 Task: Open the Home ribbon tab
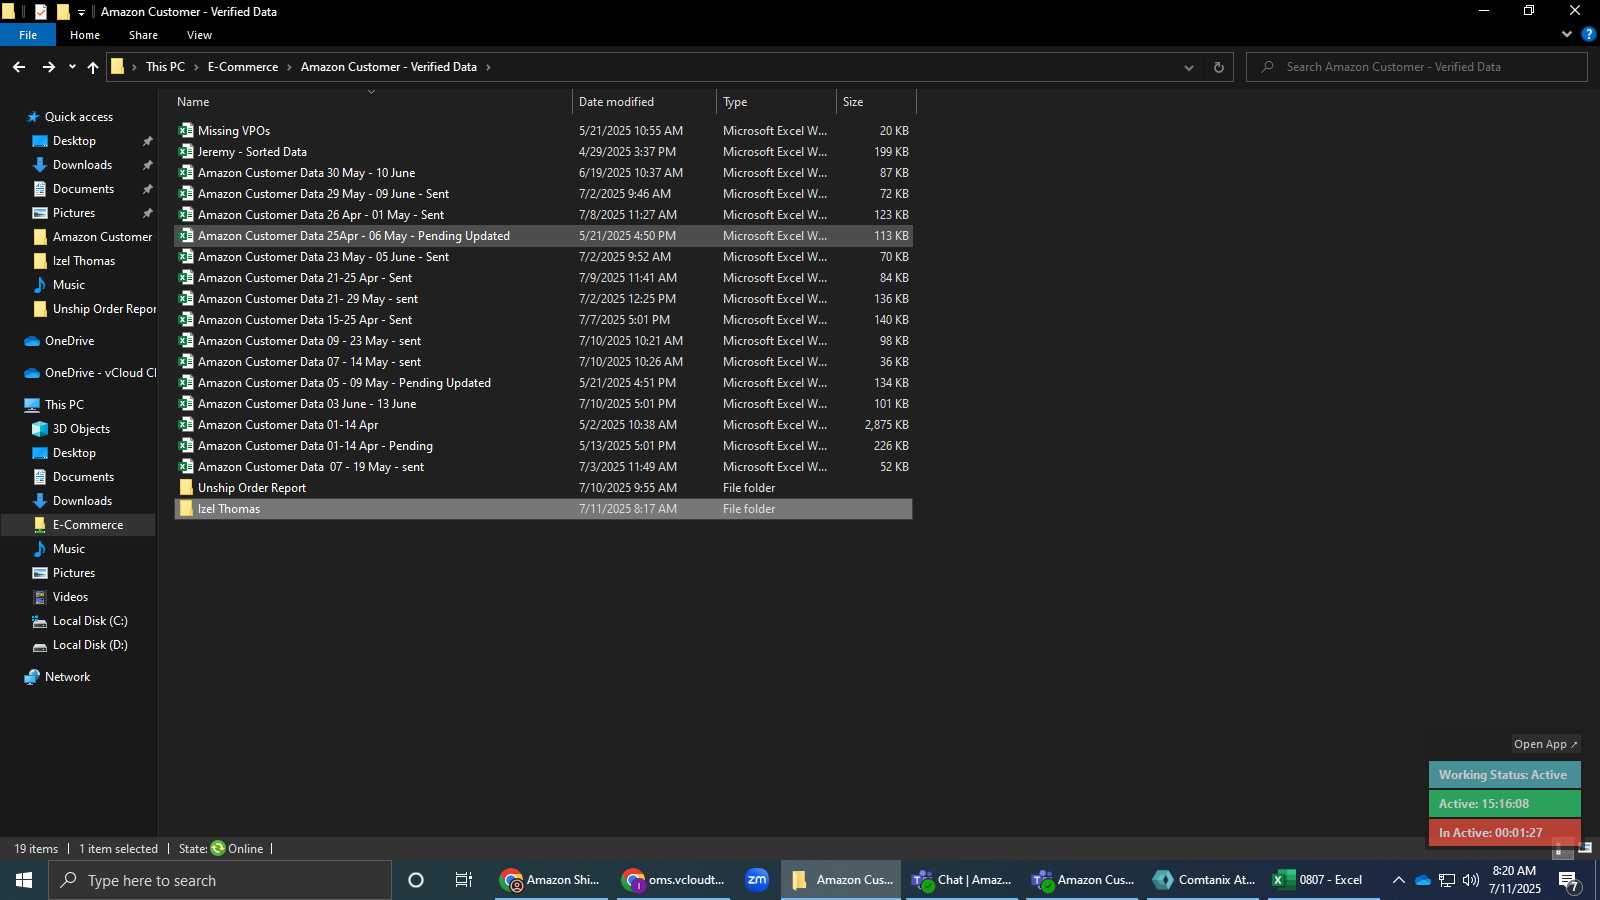pos(85,35)
